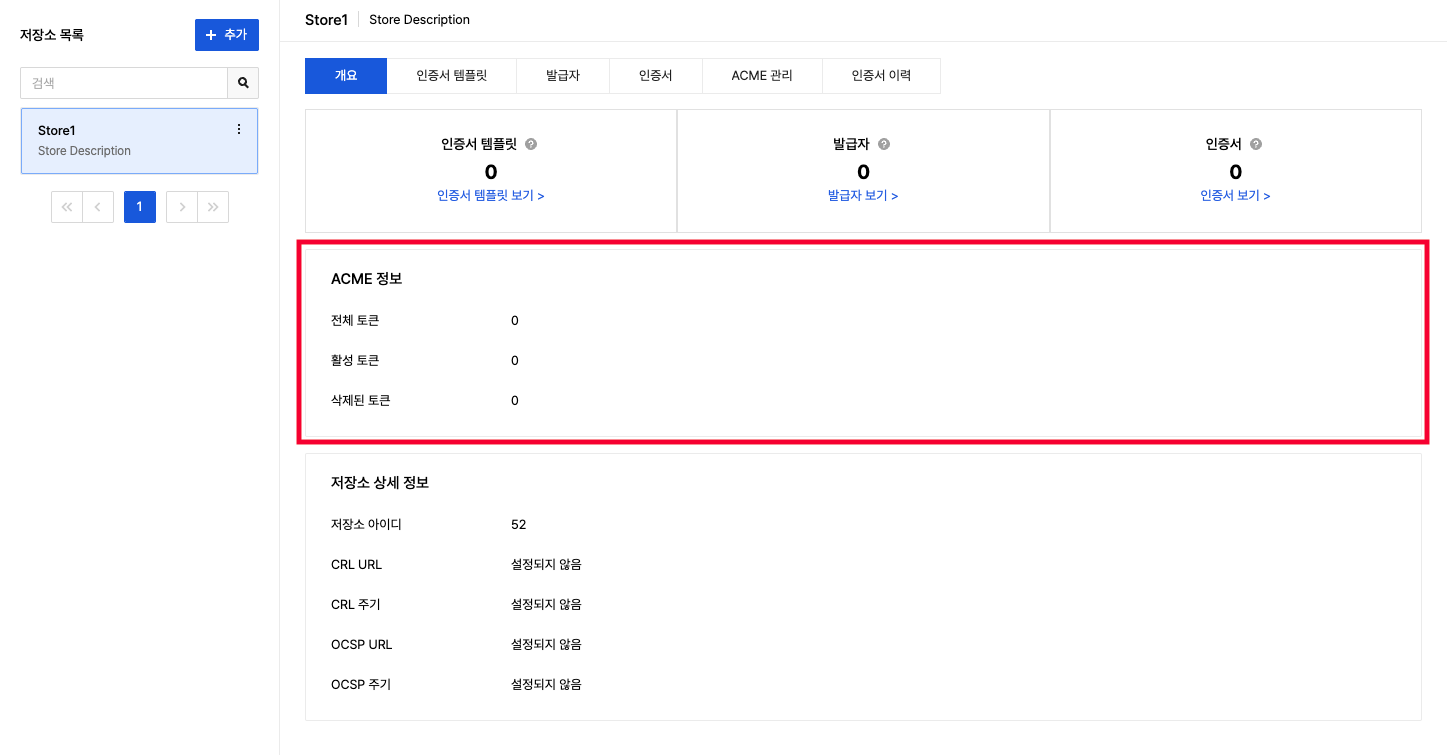Screen dimensions: 1447x755
Task: Select the 개요 tab
Action: point(346,76)
